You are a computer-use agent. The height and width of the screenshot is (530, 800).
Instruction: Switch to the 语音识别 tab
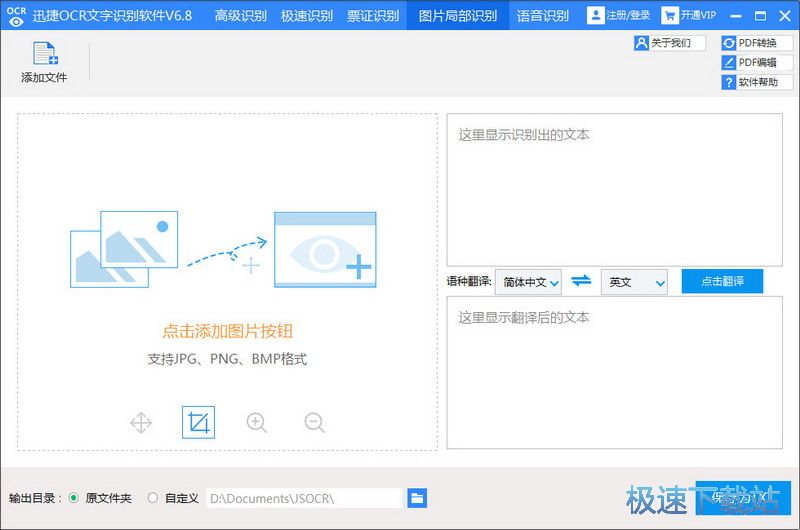[x=543, y=15]
